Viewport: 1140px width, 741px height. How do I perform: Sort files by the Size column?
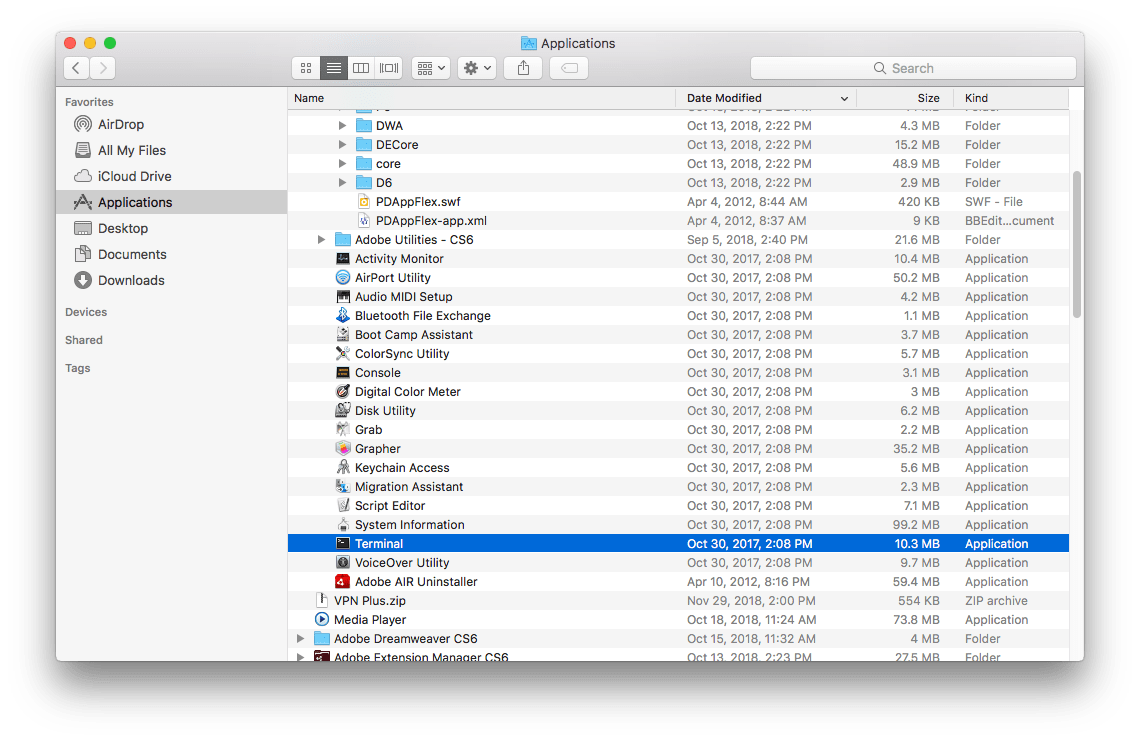pos(928,98)
